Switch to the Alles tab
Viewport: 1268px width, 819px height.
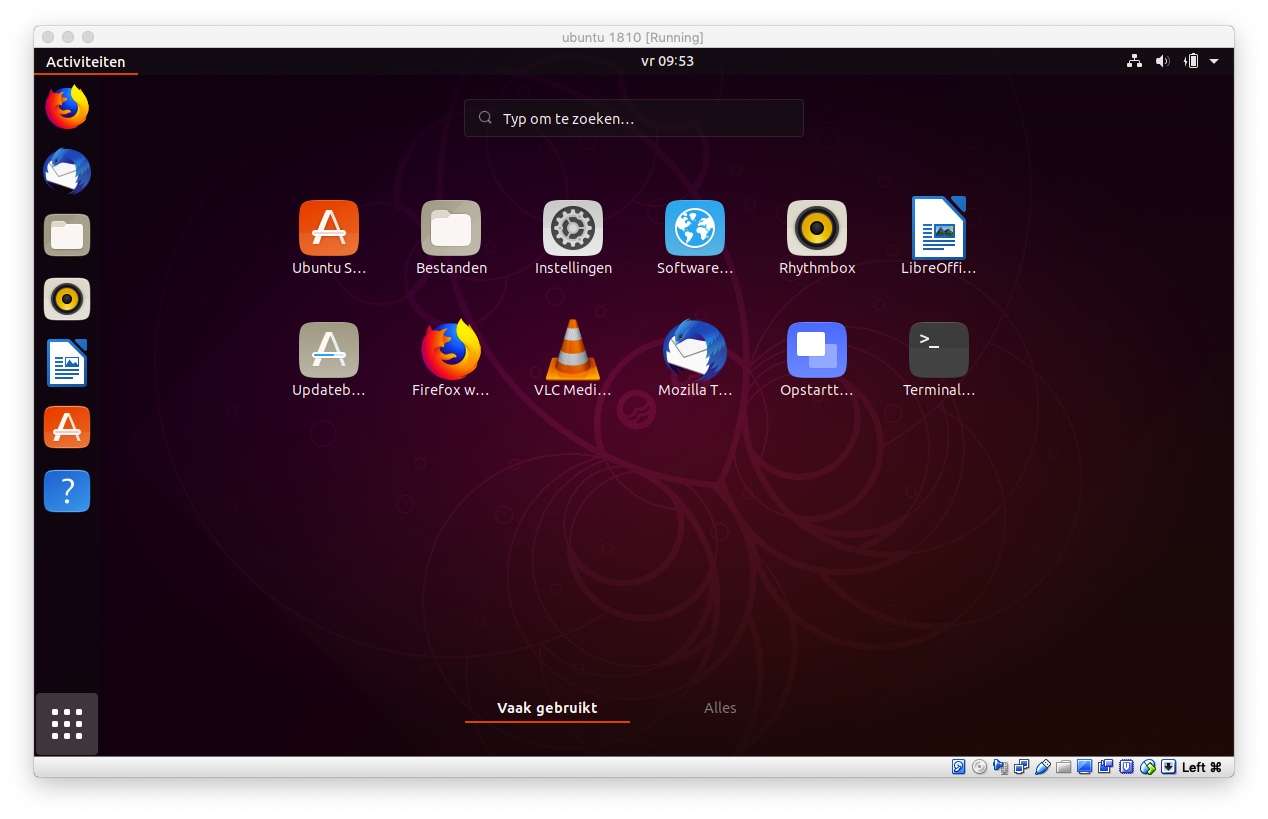(719, 708)
